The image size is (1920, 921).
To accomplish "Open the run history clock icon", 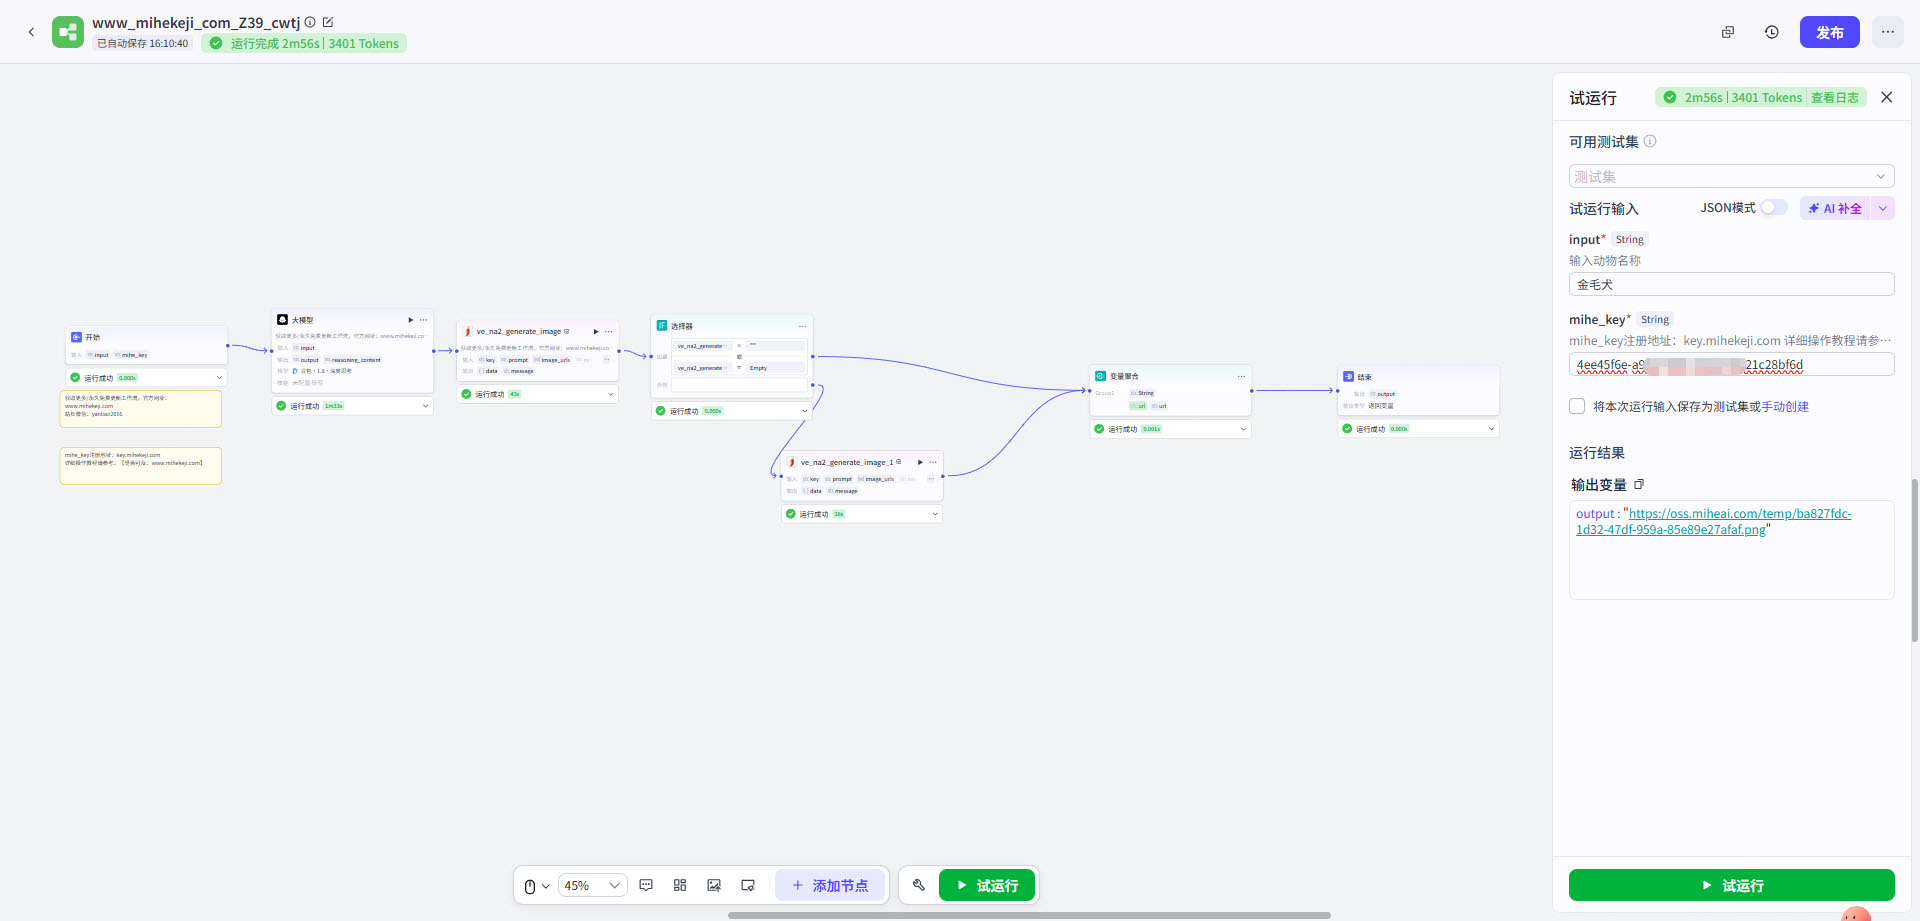I will pos(1771,32).
